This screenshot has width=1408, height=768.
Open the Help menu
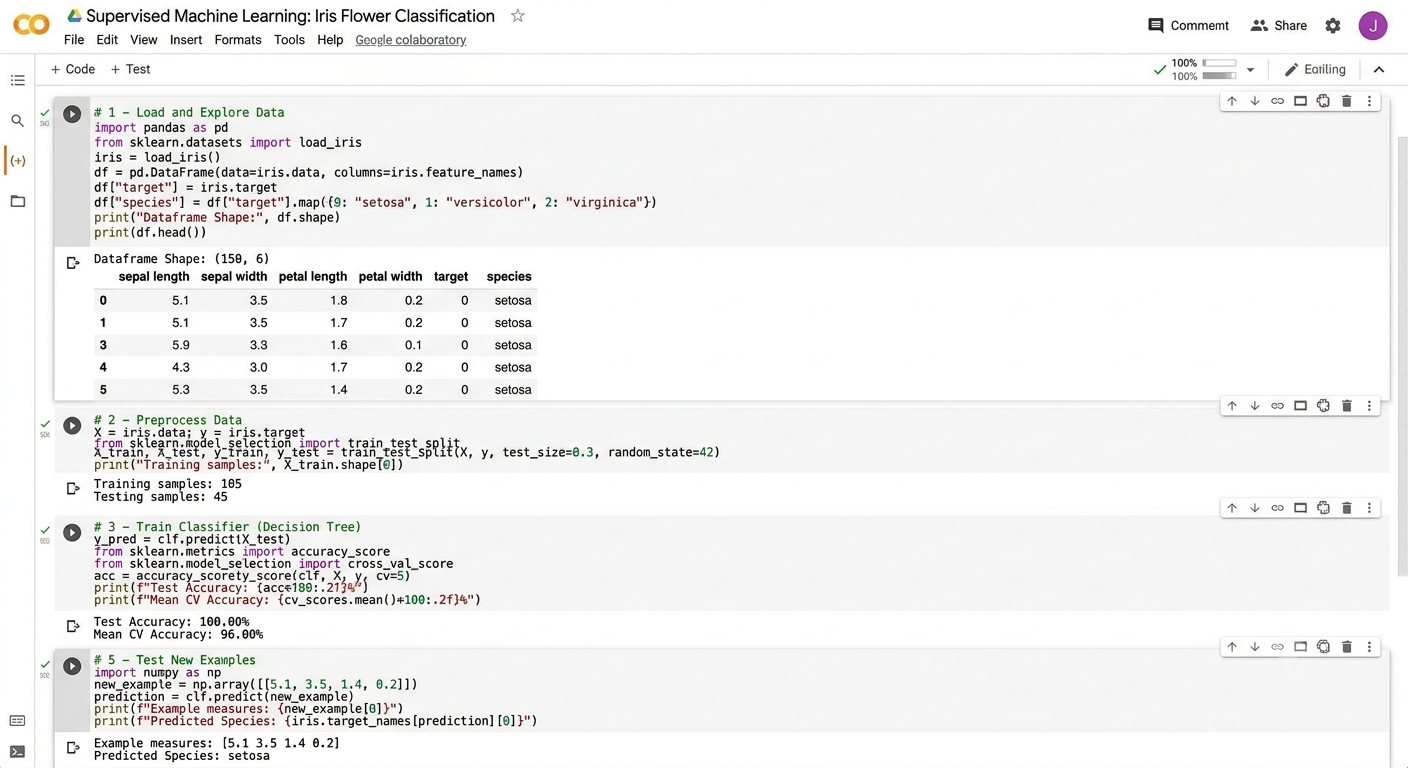point(330,40)
